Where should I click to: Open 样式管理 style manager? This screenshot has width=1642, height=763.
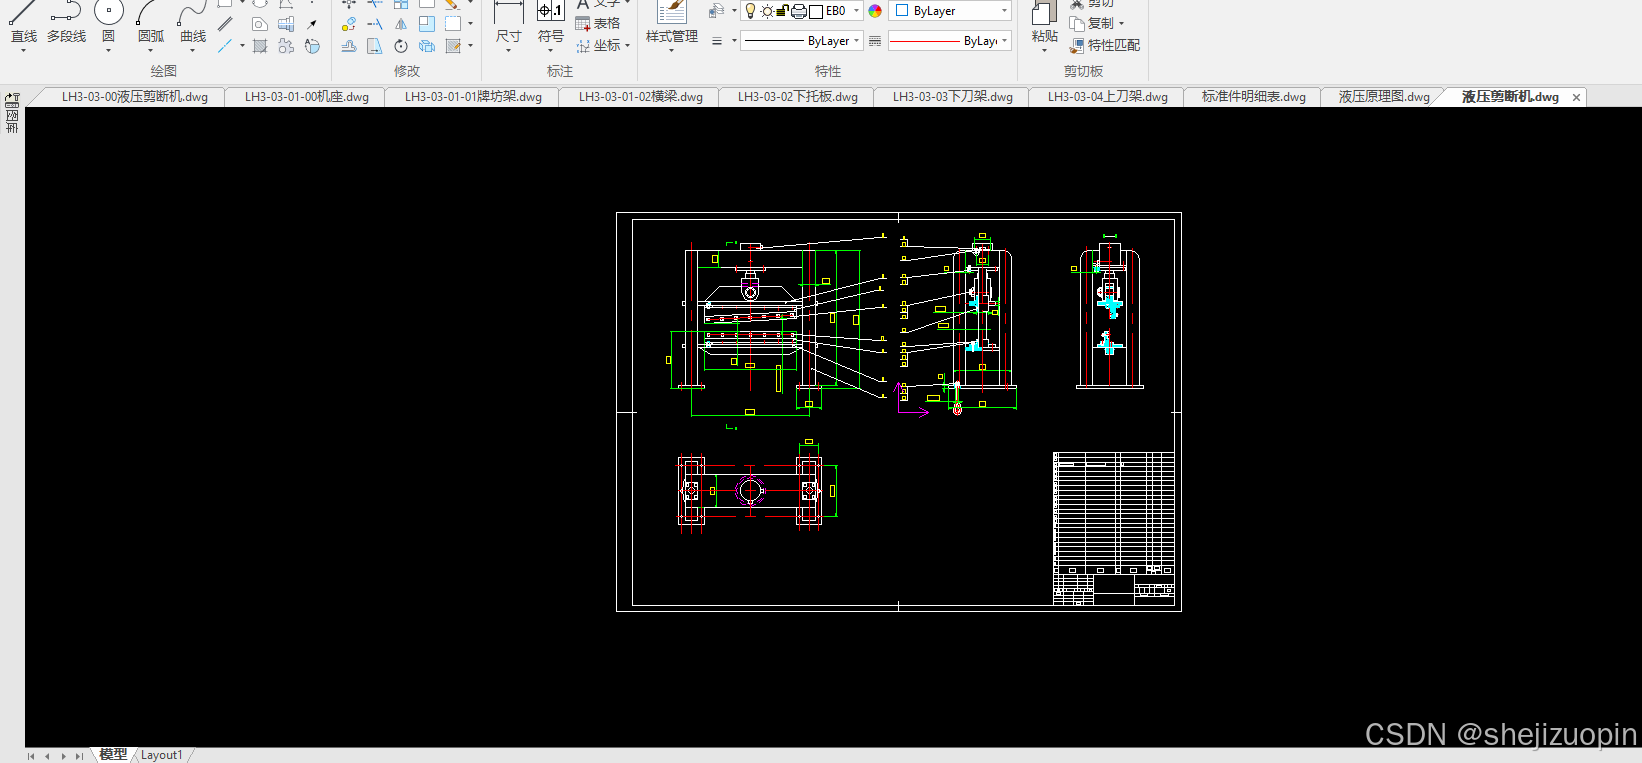[671, 24]
